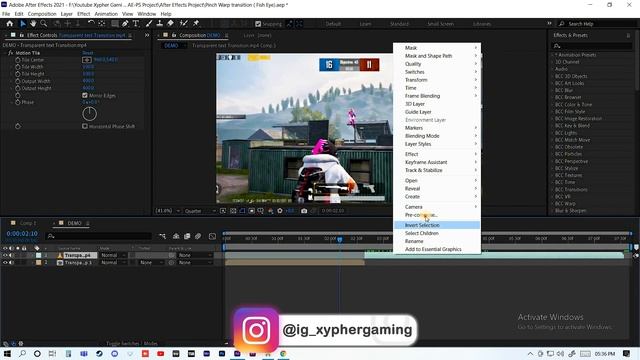The width and height of the screenshot is (640, 360).
Task: Adjust the Phase angle dial
Action: [x=89, y=114]
